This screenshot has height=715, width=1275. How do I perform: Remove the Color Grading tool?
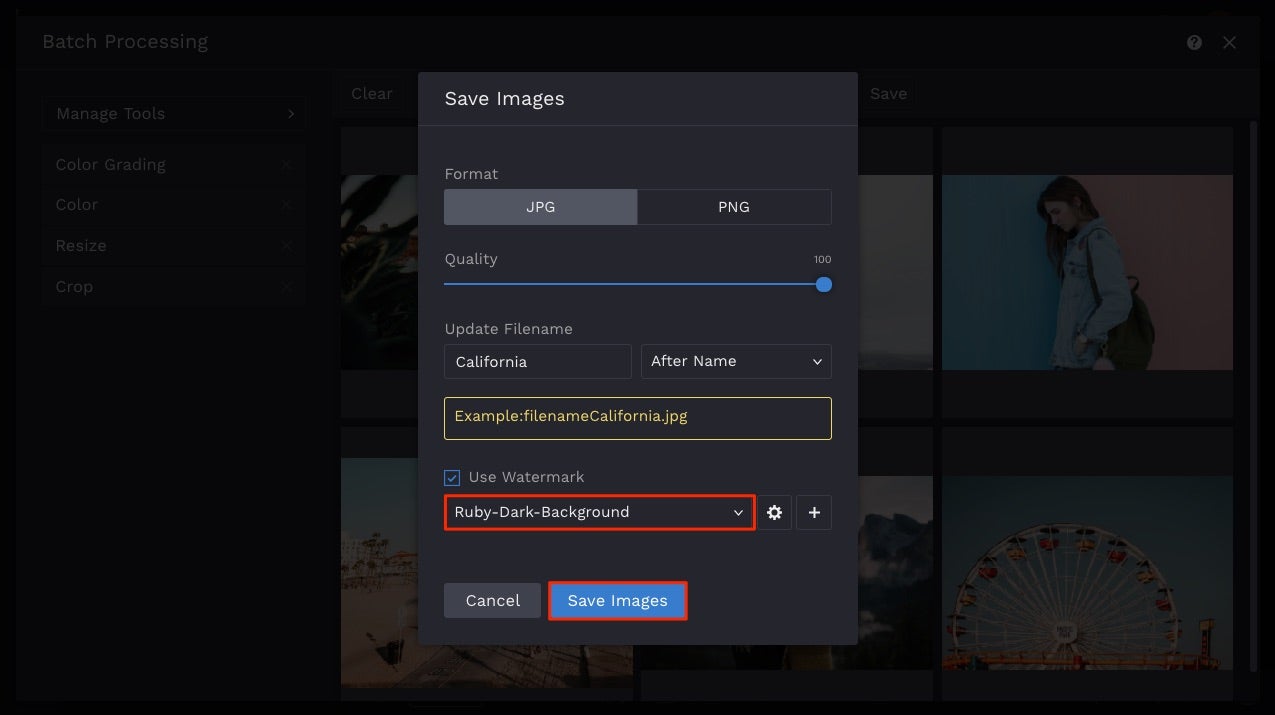287,165
